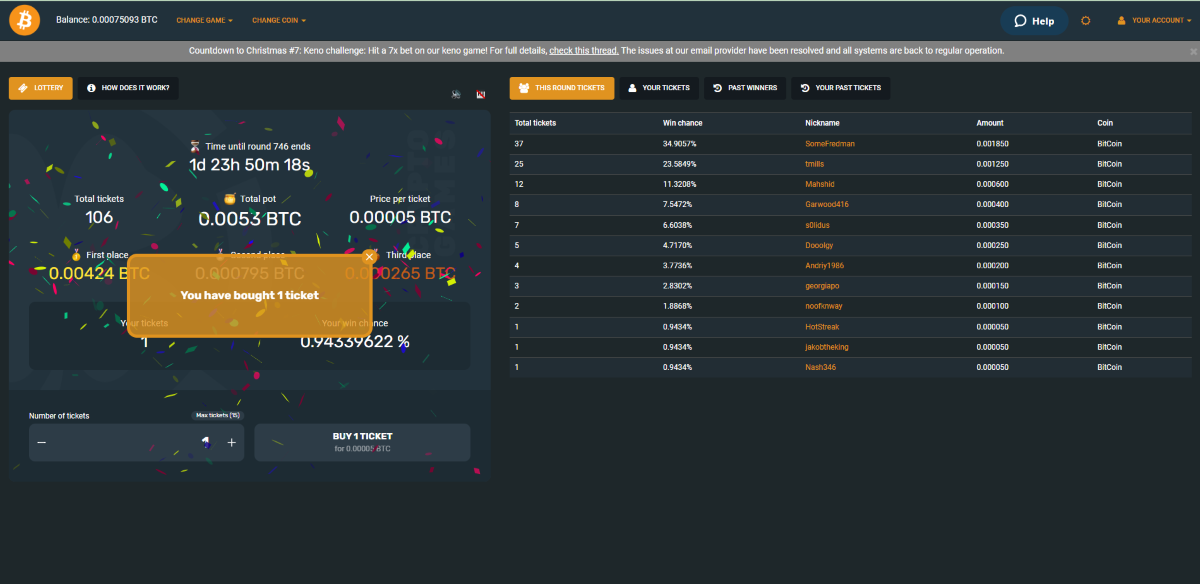Open the How Does It Work tab
The height and width of the screenshot is (584, 1200).
tap(128, 88)
